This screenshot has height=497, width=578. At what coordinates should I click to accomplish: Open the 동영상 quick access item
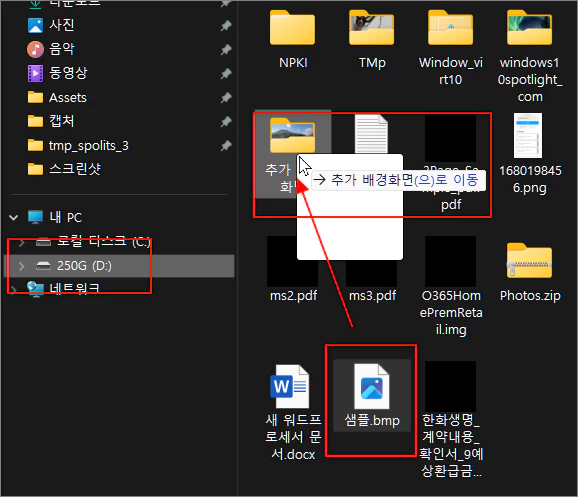click(x=58, y=73)
